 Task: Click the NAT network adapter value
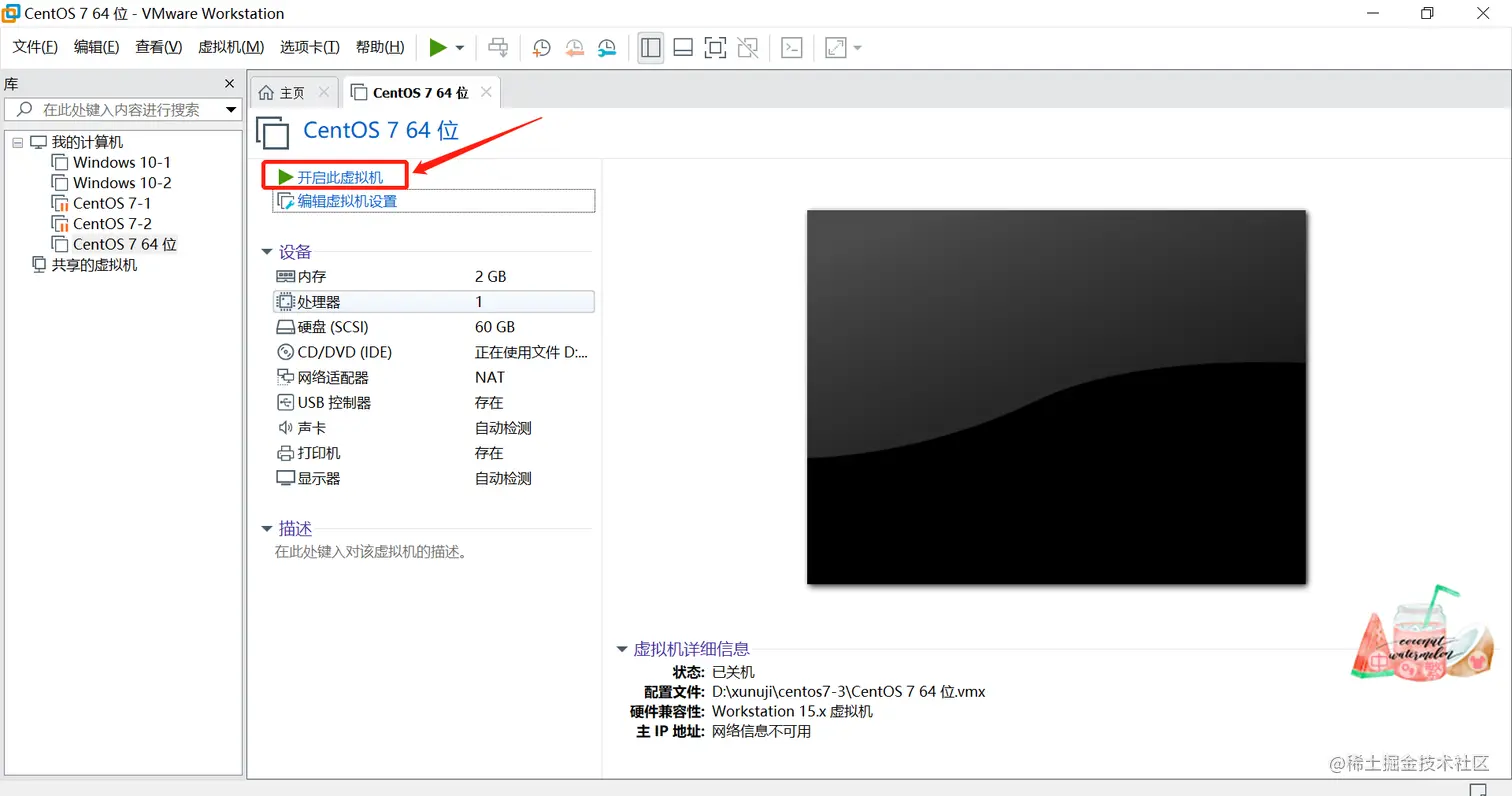click(x=490, y=377)
